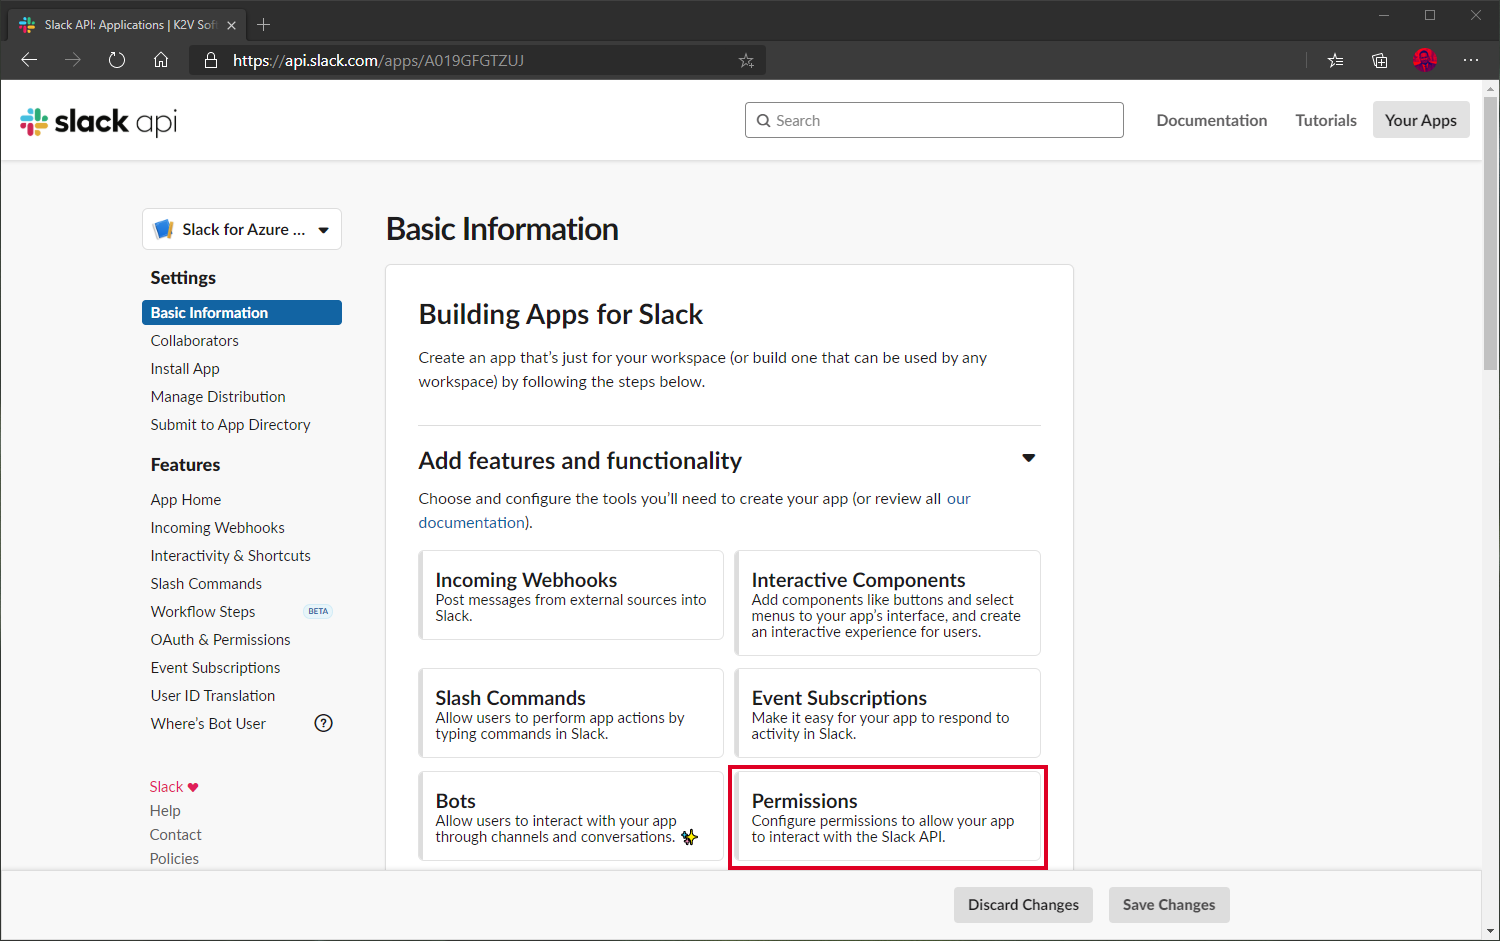Viewport: 1500px width, 941px height.
Task: Open the browser home page icon
Action: (x=161, y=60)
